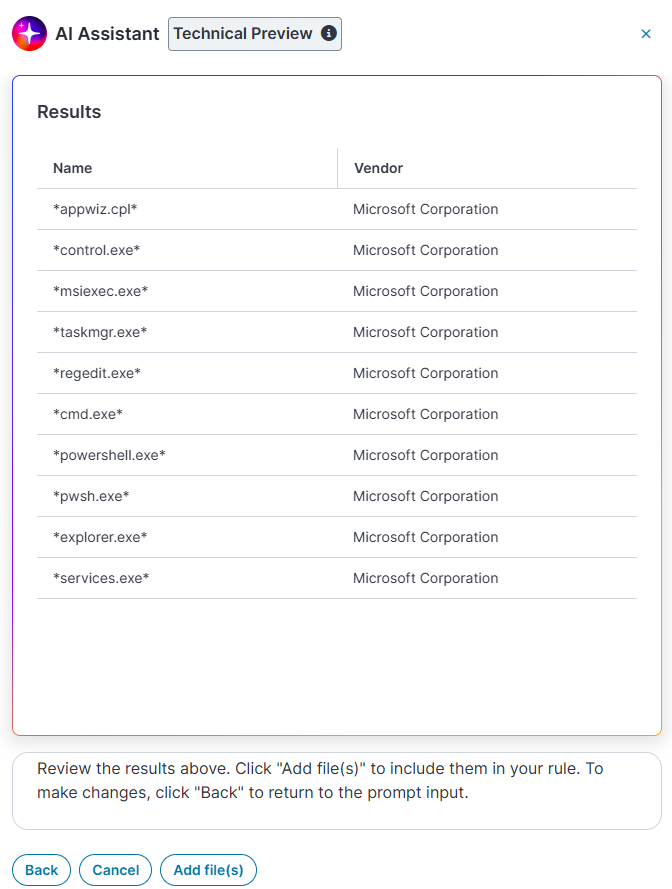Select the *regedit.exe* entry
This screenshot has height=889, width=672.
point(337,373)
